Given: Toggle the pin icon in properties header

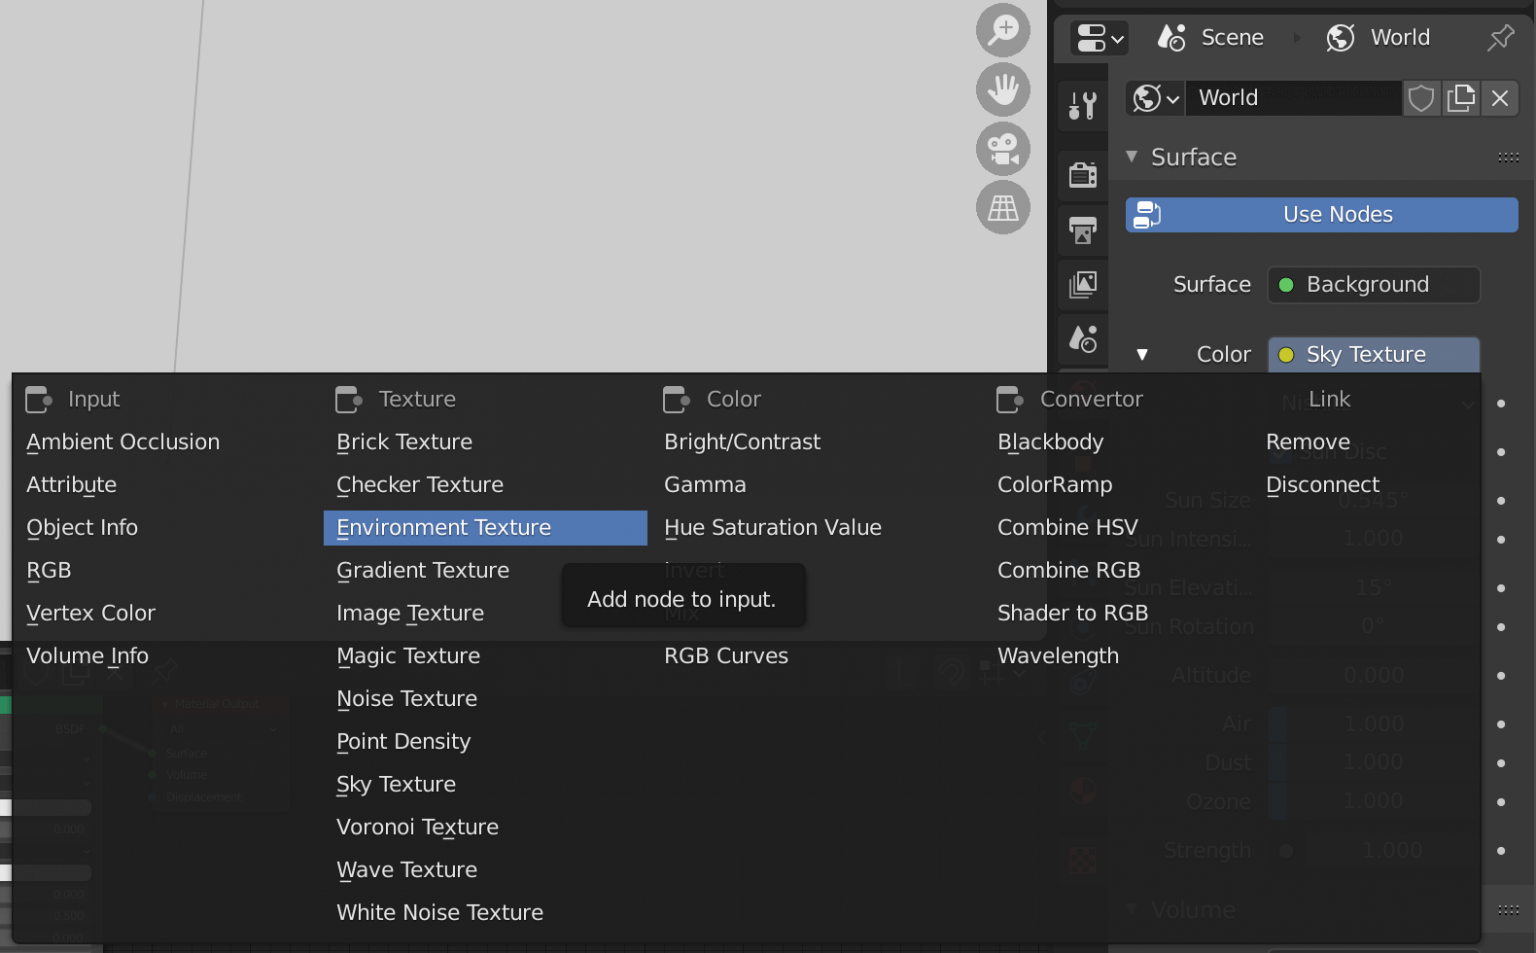Looking at the screenshot, I should coord(1500,38).
